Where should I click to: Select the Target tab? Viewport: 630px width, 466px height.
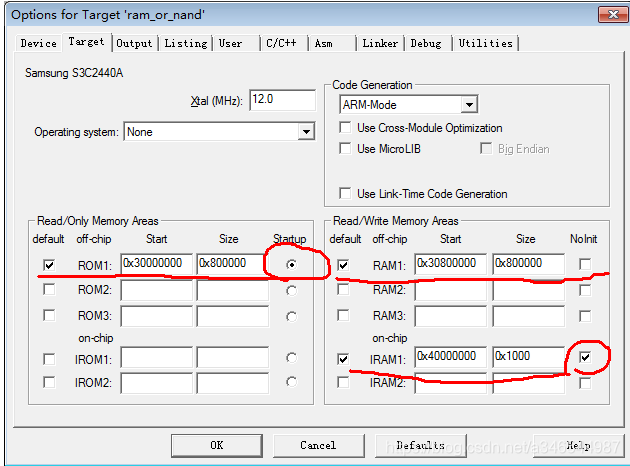coord(86,42)
